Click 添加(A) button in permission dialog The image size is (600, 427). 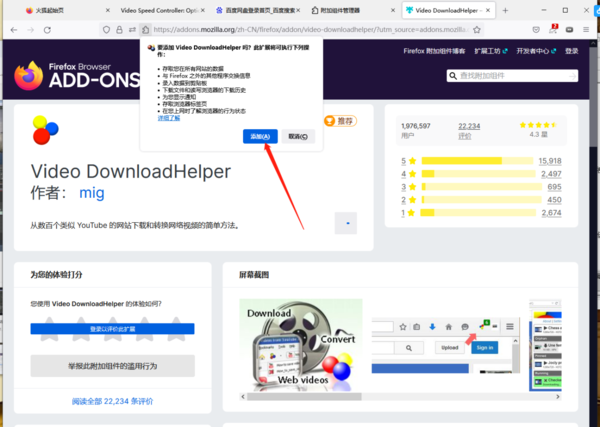coord(260,136)
